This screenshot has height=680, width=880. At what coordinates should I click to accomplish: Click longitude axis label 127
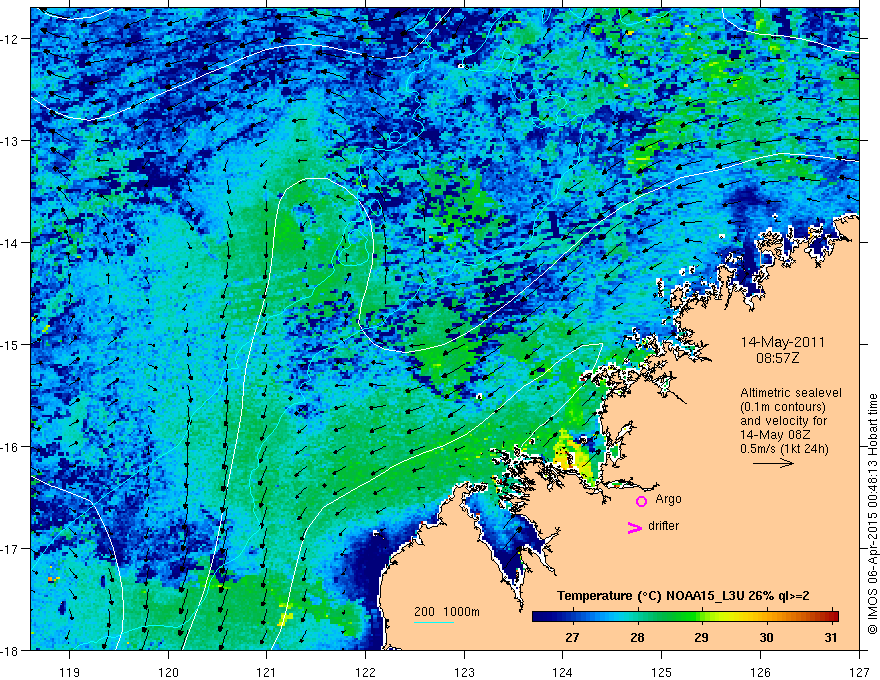[x=859, y=672]
